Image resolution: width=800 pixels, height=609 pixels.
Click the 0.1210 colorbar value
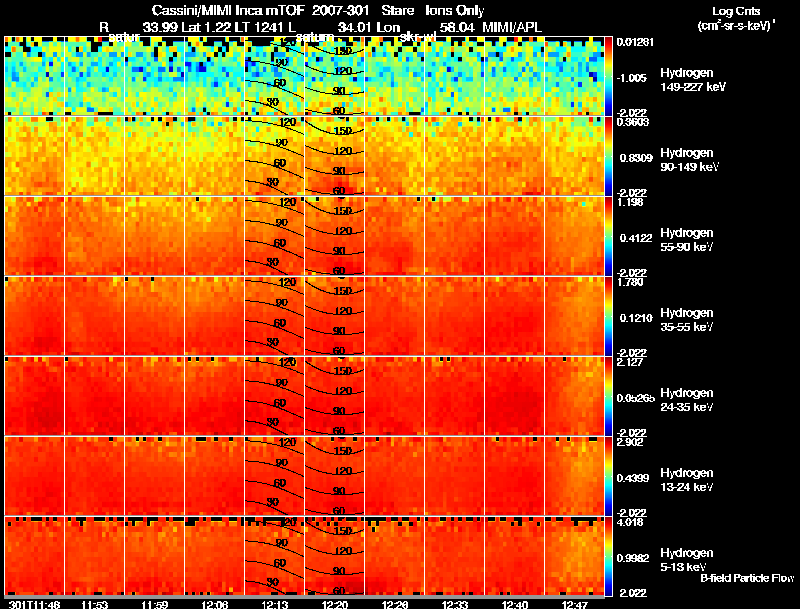pos(636,318)
